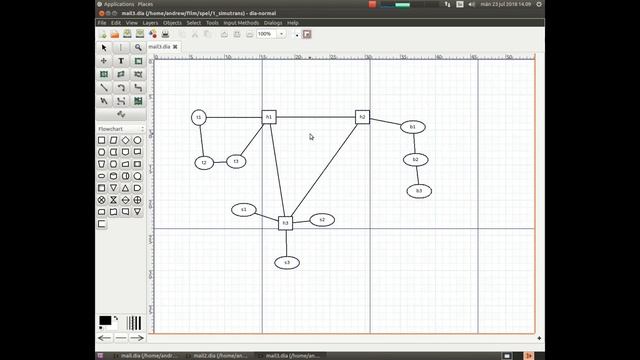Choose line style middle button
Screen dimensions: 640x360
click(121, 338)
